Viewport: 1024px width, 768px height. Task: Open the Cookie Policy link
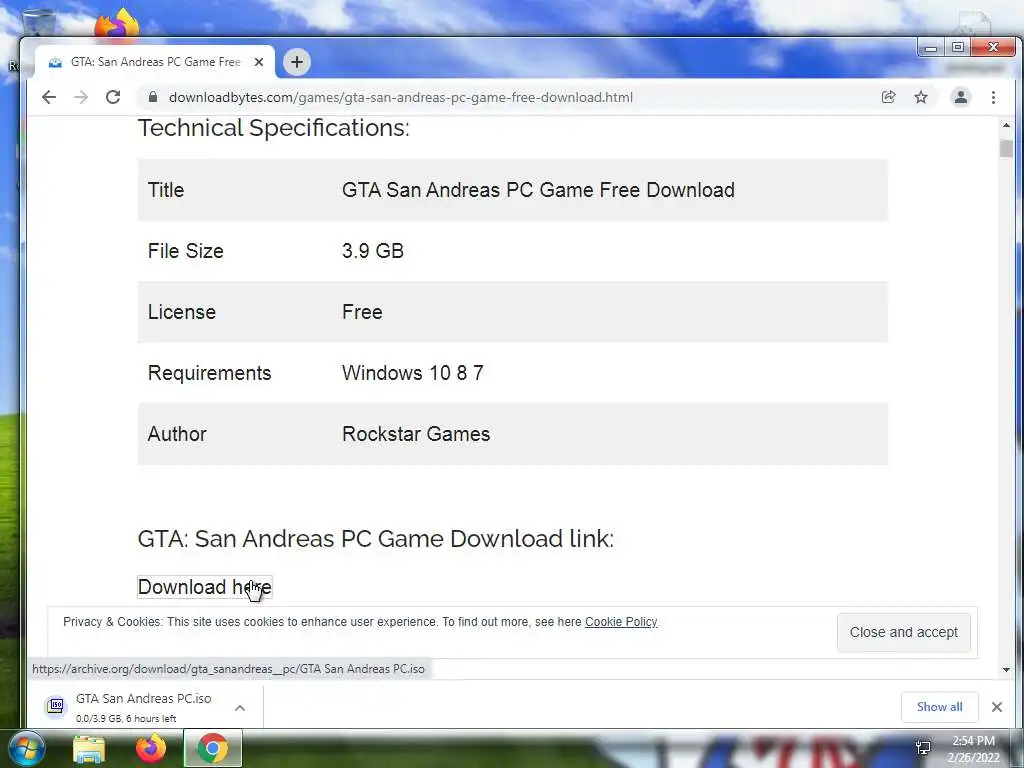[x=620, y=622]
